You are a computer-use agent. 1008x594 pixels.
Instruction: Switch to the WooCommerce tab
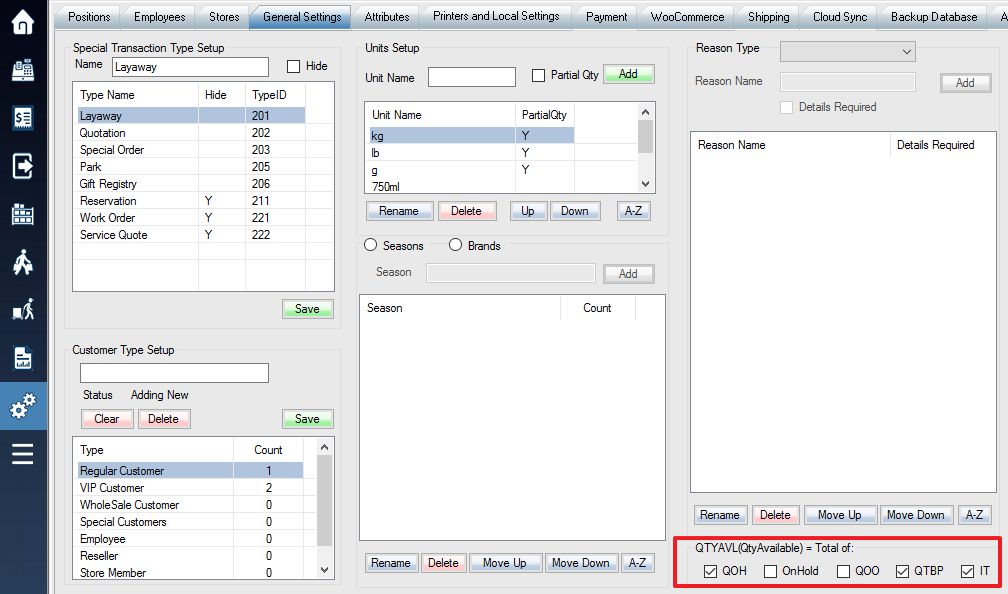(x=687, y=17)
